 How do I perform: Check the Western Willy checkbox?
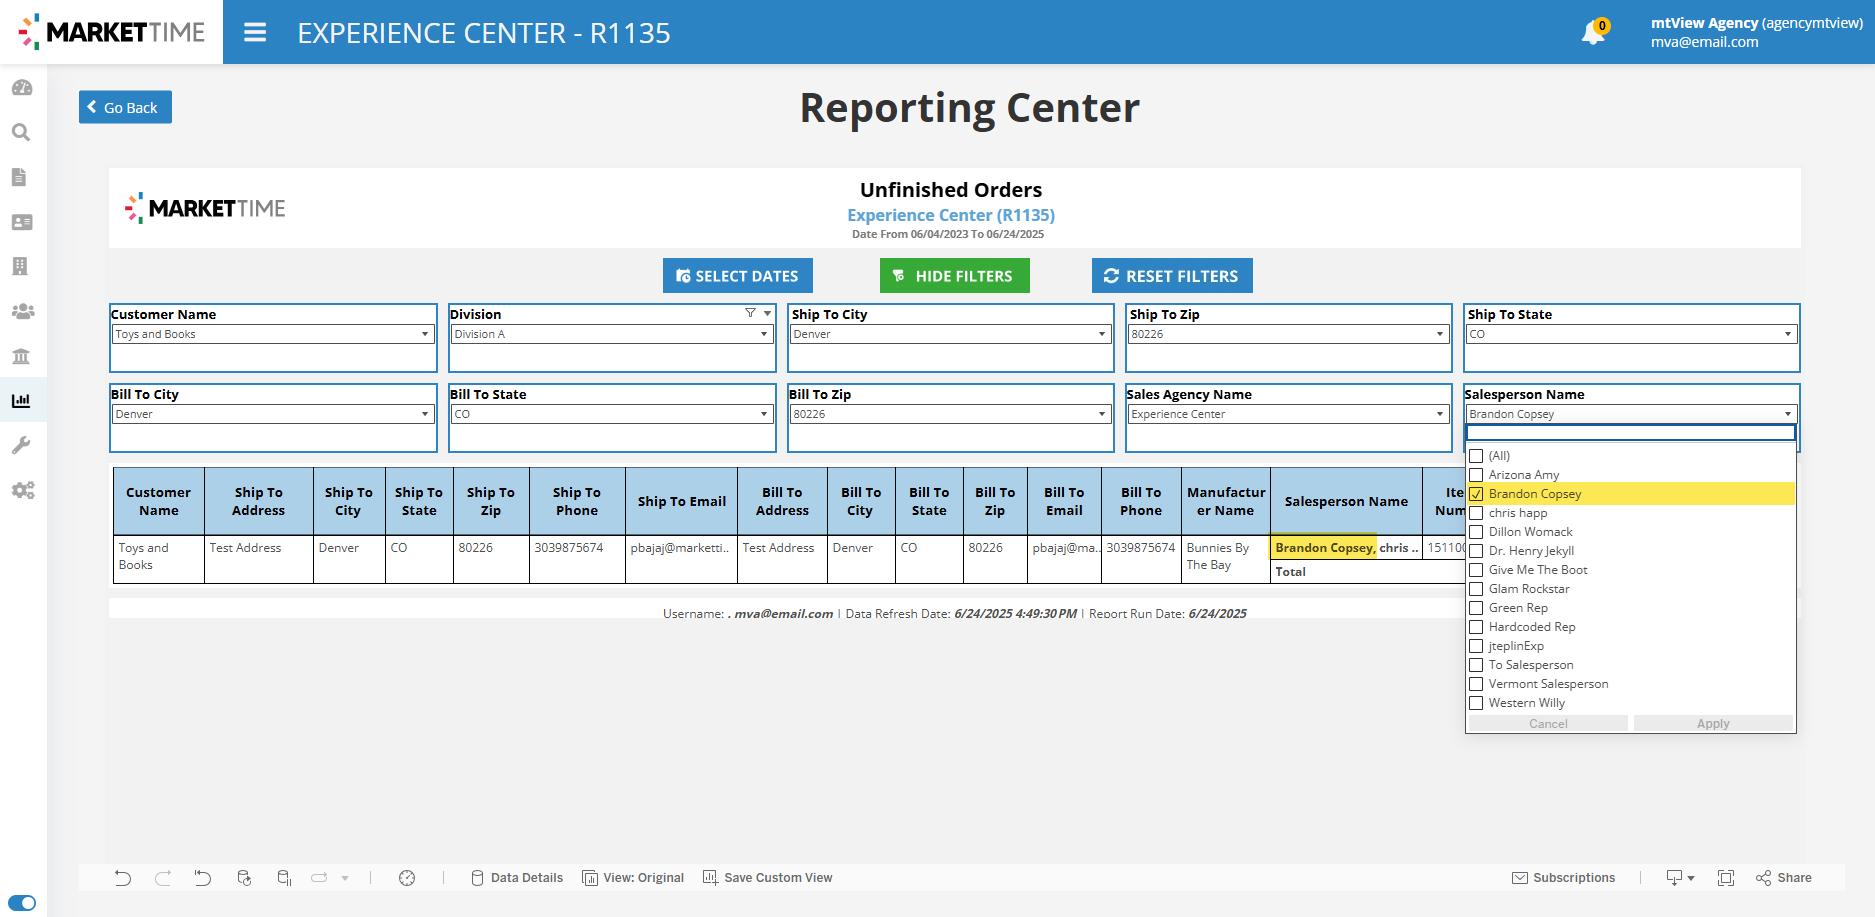point(1476,703)
